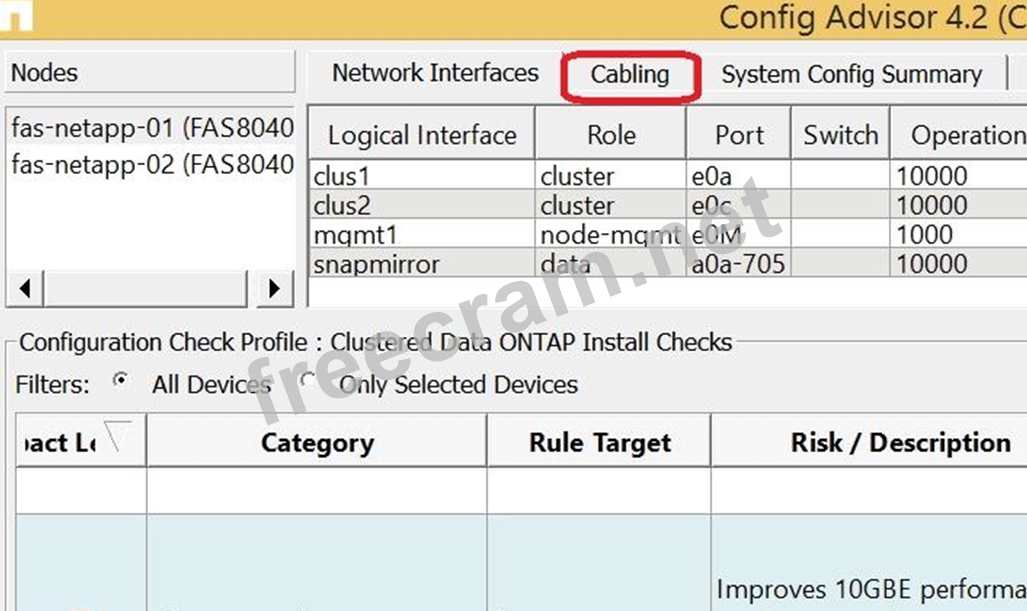The height and width of the screenshot is (611, 1027).
Task: Click the Config Advisor application logo icon
Action: pyautogui.click(x=16, y=16)
